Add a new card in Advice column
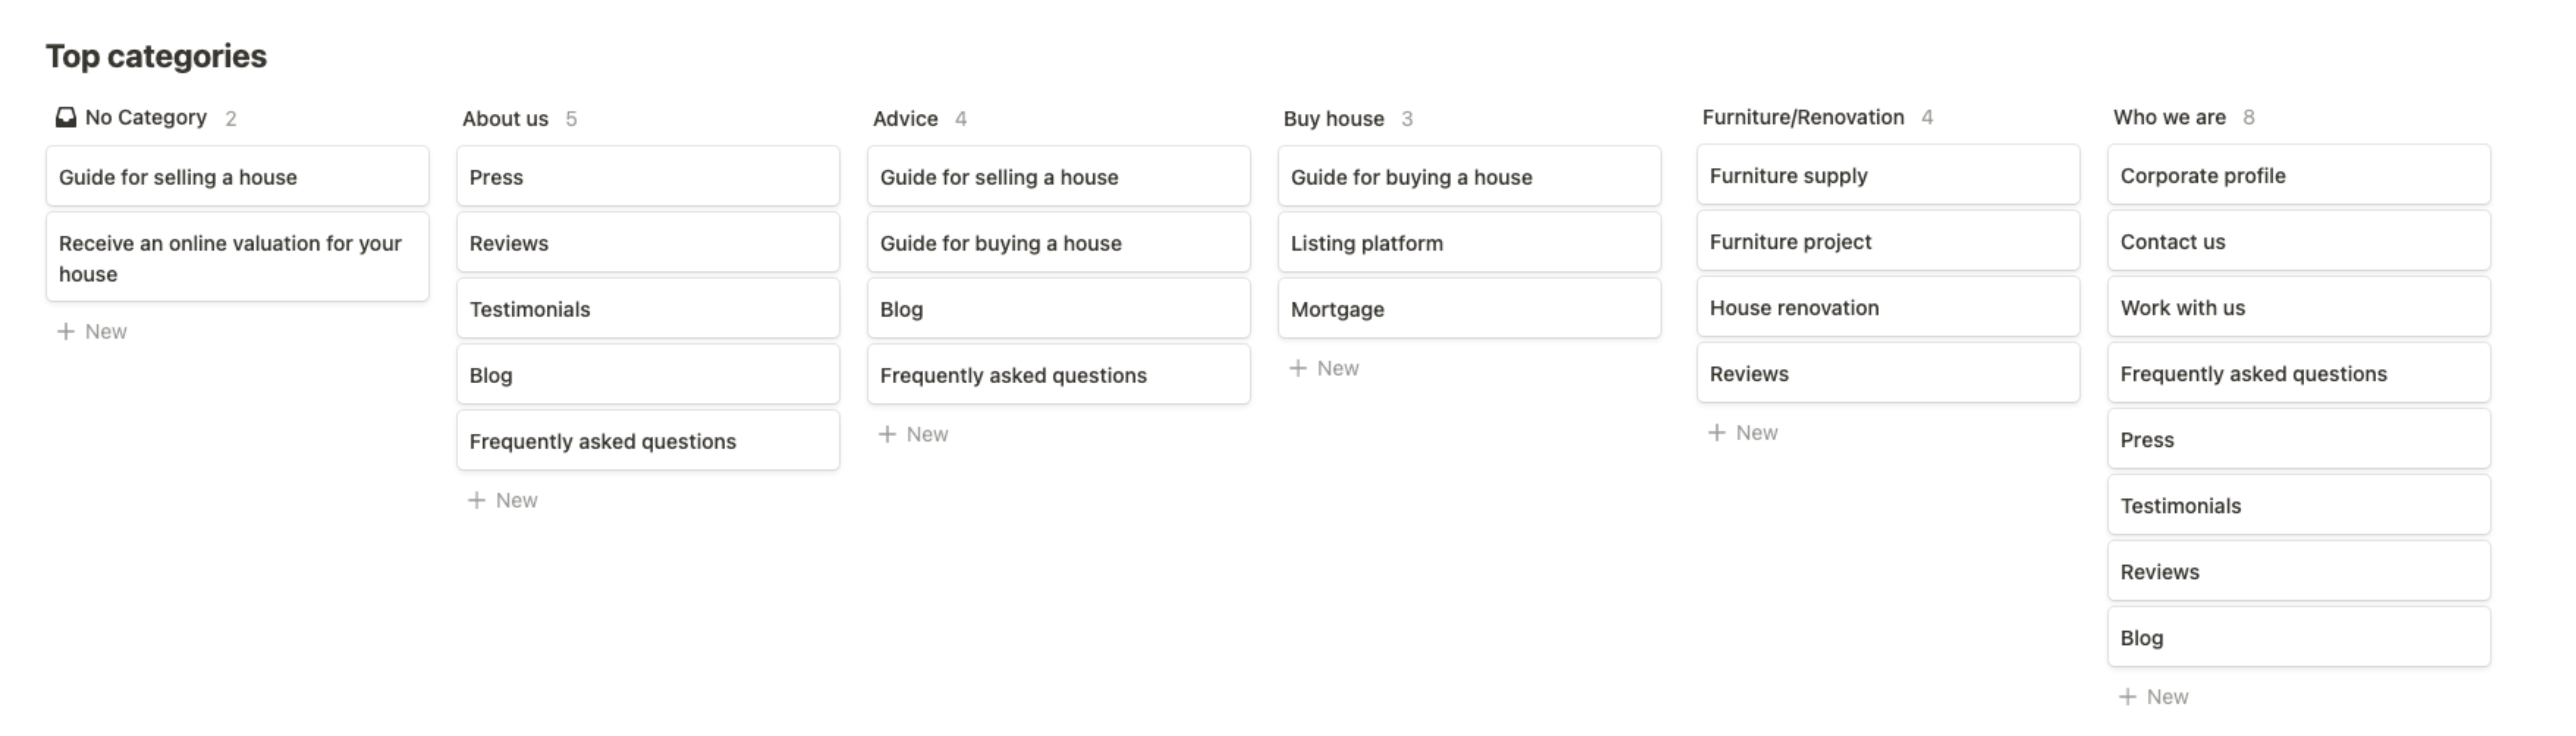This screenshot has width=2576, height=736. [914, 435]
